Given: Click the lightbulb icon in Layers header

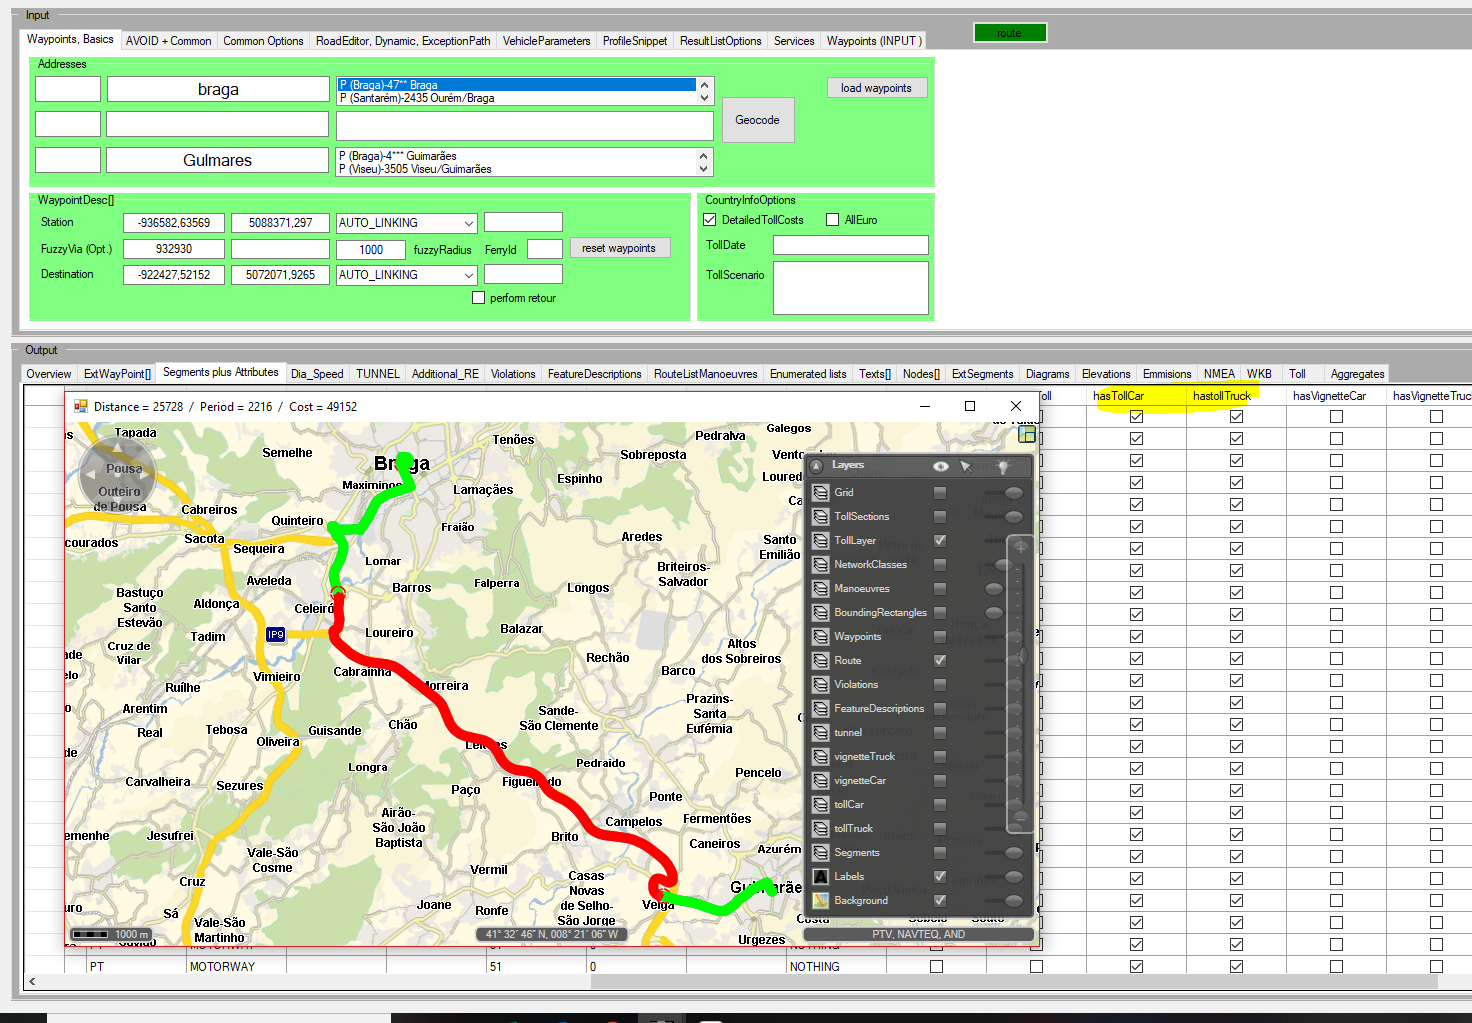Looking at the screenshot, I should pyautogui.click(x=1003, y=466).
